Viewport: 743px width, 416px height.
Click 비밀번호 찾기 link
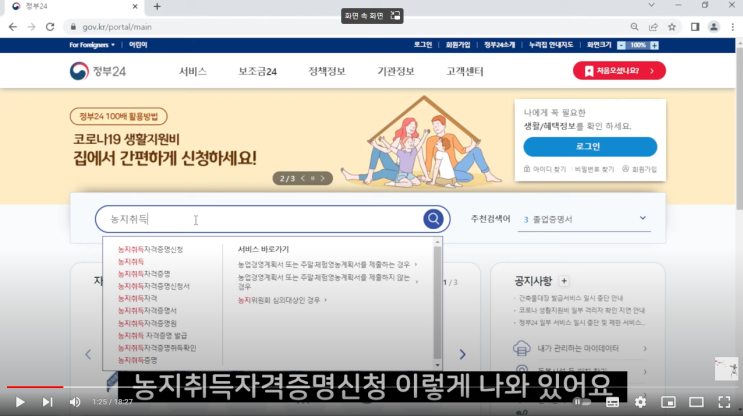594,169
